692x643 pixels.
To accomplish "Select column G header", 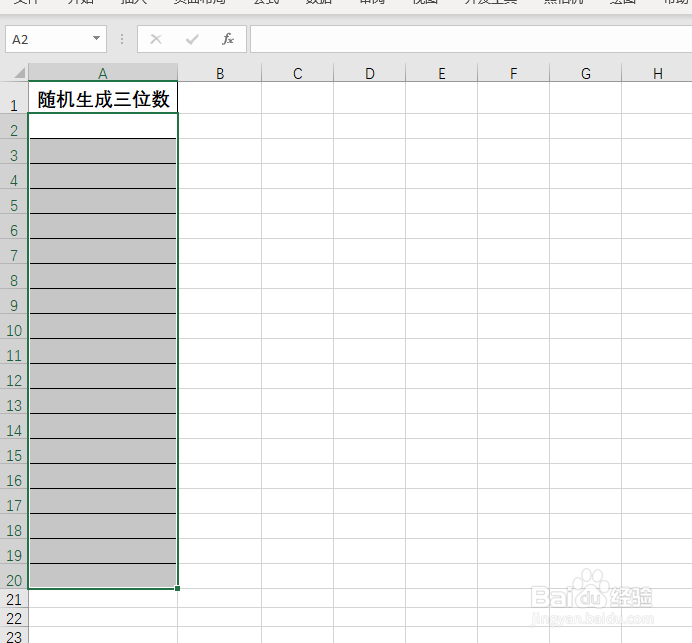I will click(x=585, y=73).
